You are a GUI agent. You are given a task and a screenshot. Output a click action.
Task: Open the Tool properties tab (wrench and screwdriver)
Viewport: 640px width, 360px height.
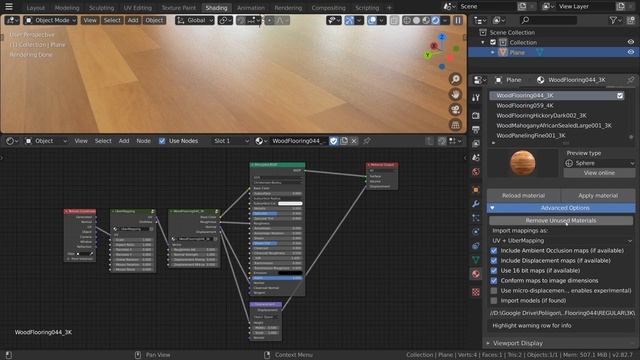pyautogui.click(x=476, y=97)
